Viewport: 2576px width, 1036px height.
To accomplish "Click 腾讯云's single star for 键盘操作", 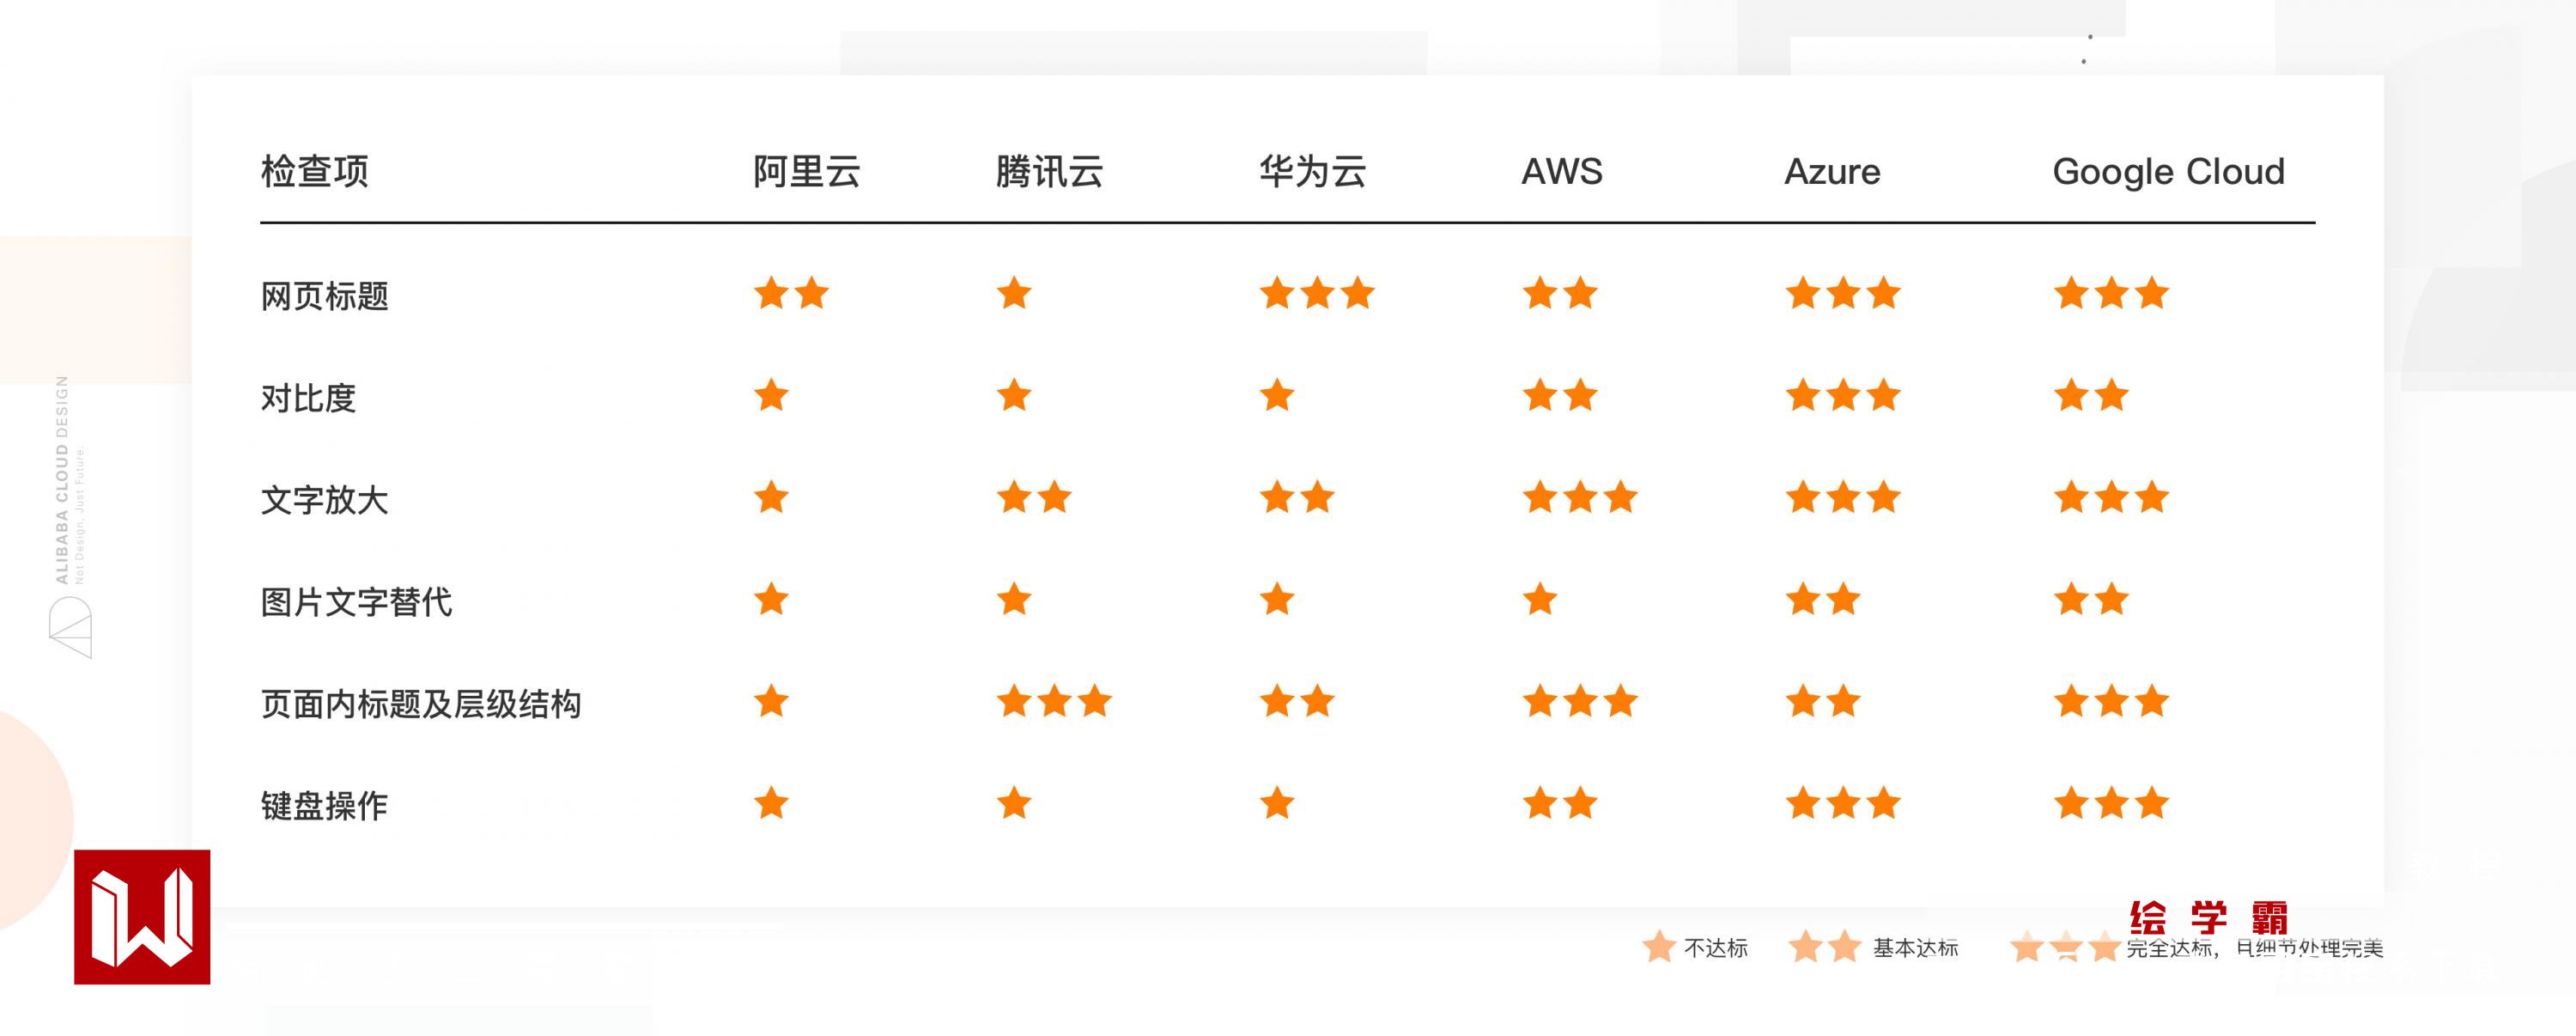I will click(x=1013, y=803).
